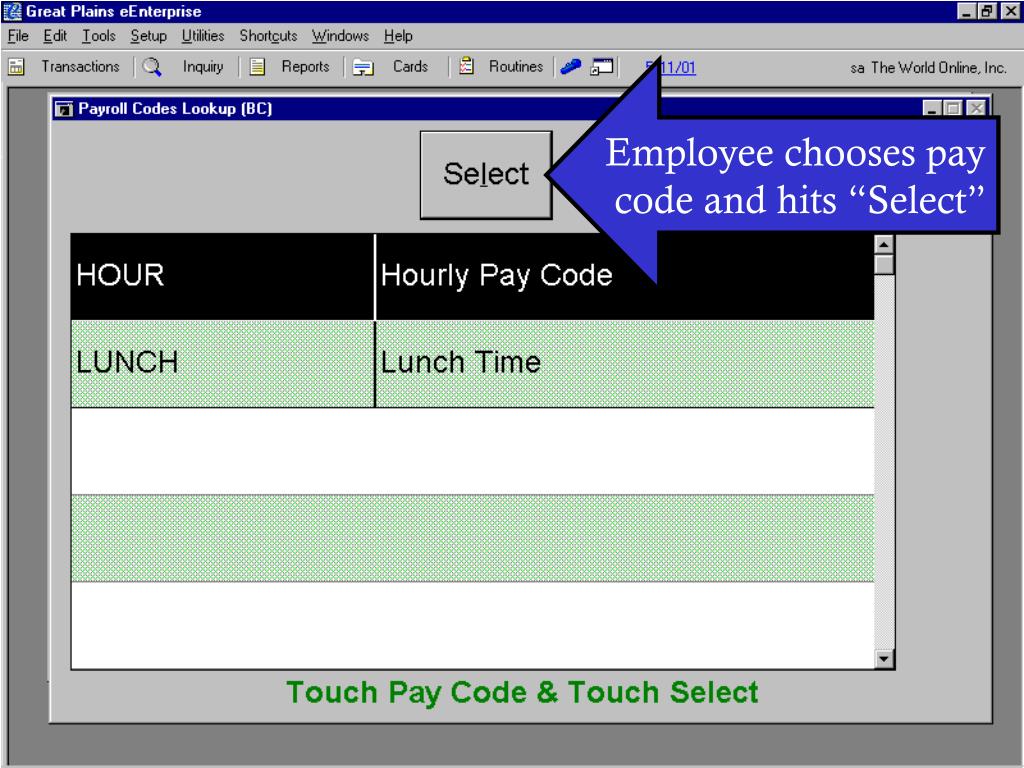1024x768 pixels.
Task: Open the Routines toolbar menu
Action: click(516, 67)
